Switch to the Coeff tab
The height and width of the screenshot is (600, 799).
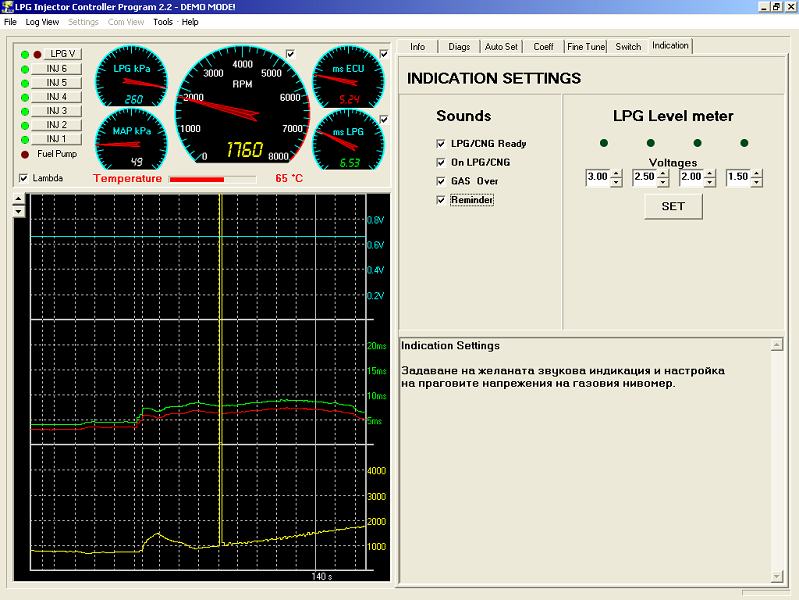tap(543, 46)
